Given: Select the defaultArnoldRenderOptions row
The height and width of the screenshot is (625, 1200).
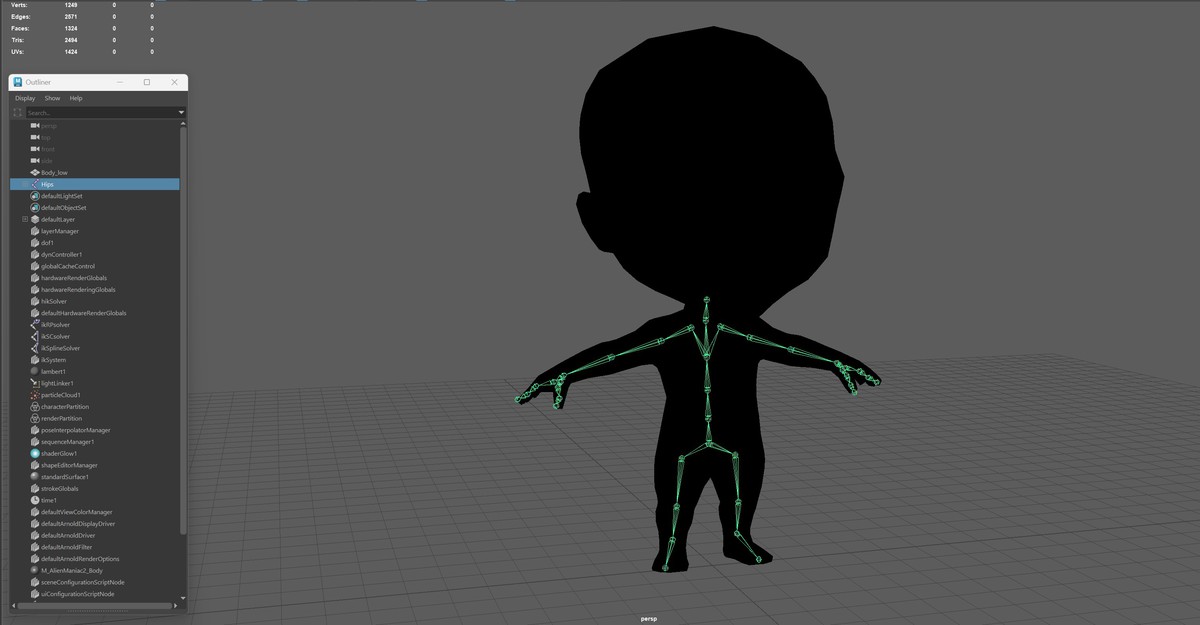Looking at the screenshot, I should coord(95,559).
